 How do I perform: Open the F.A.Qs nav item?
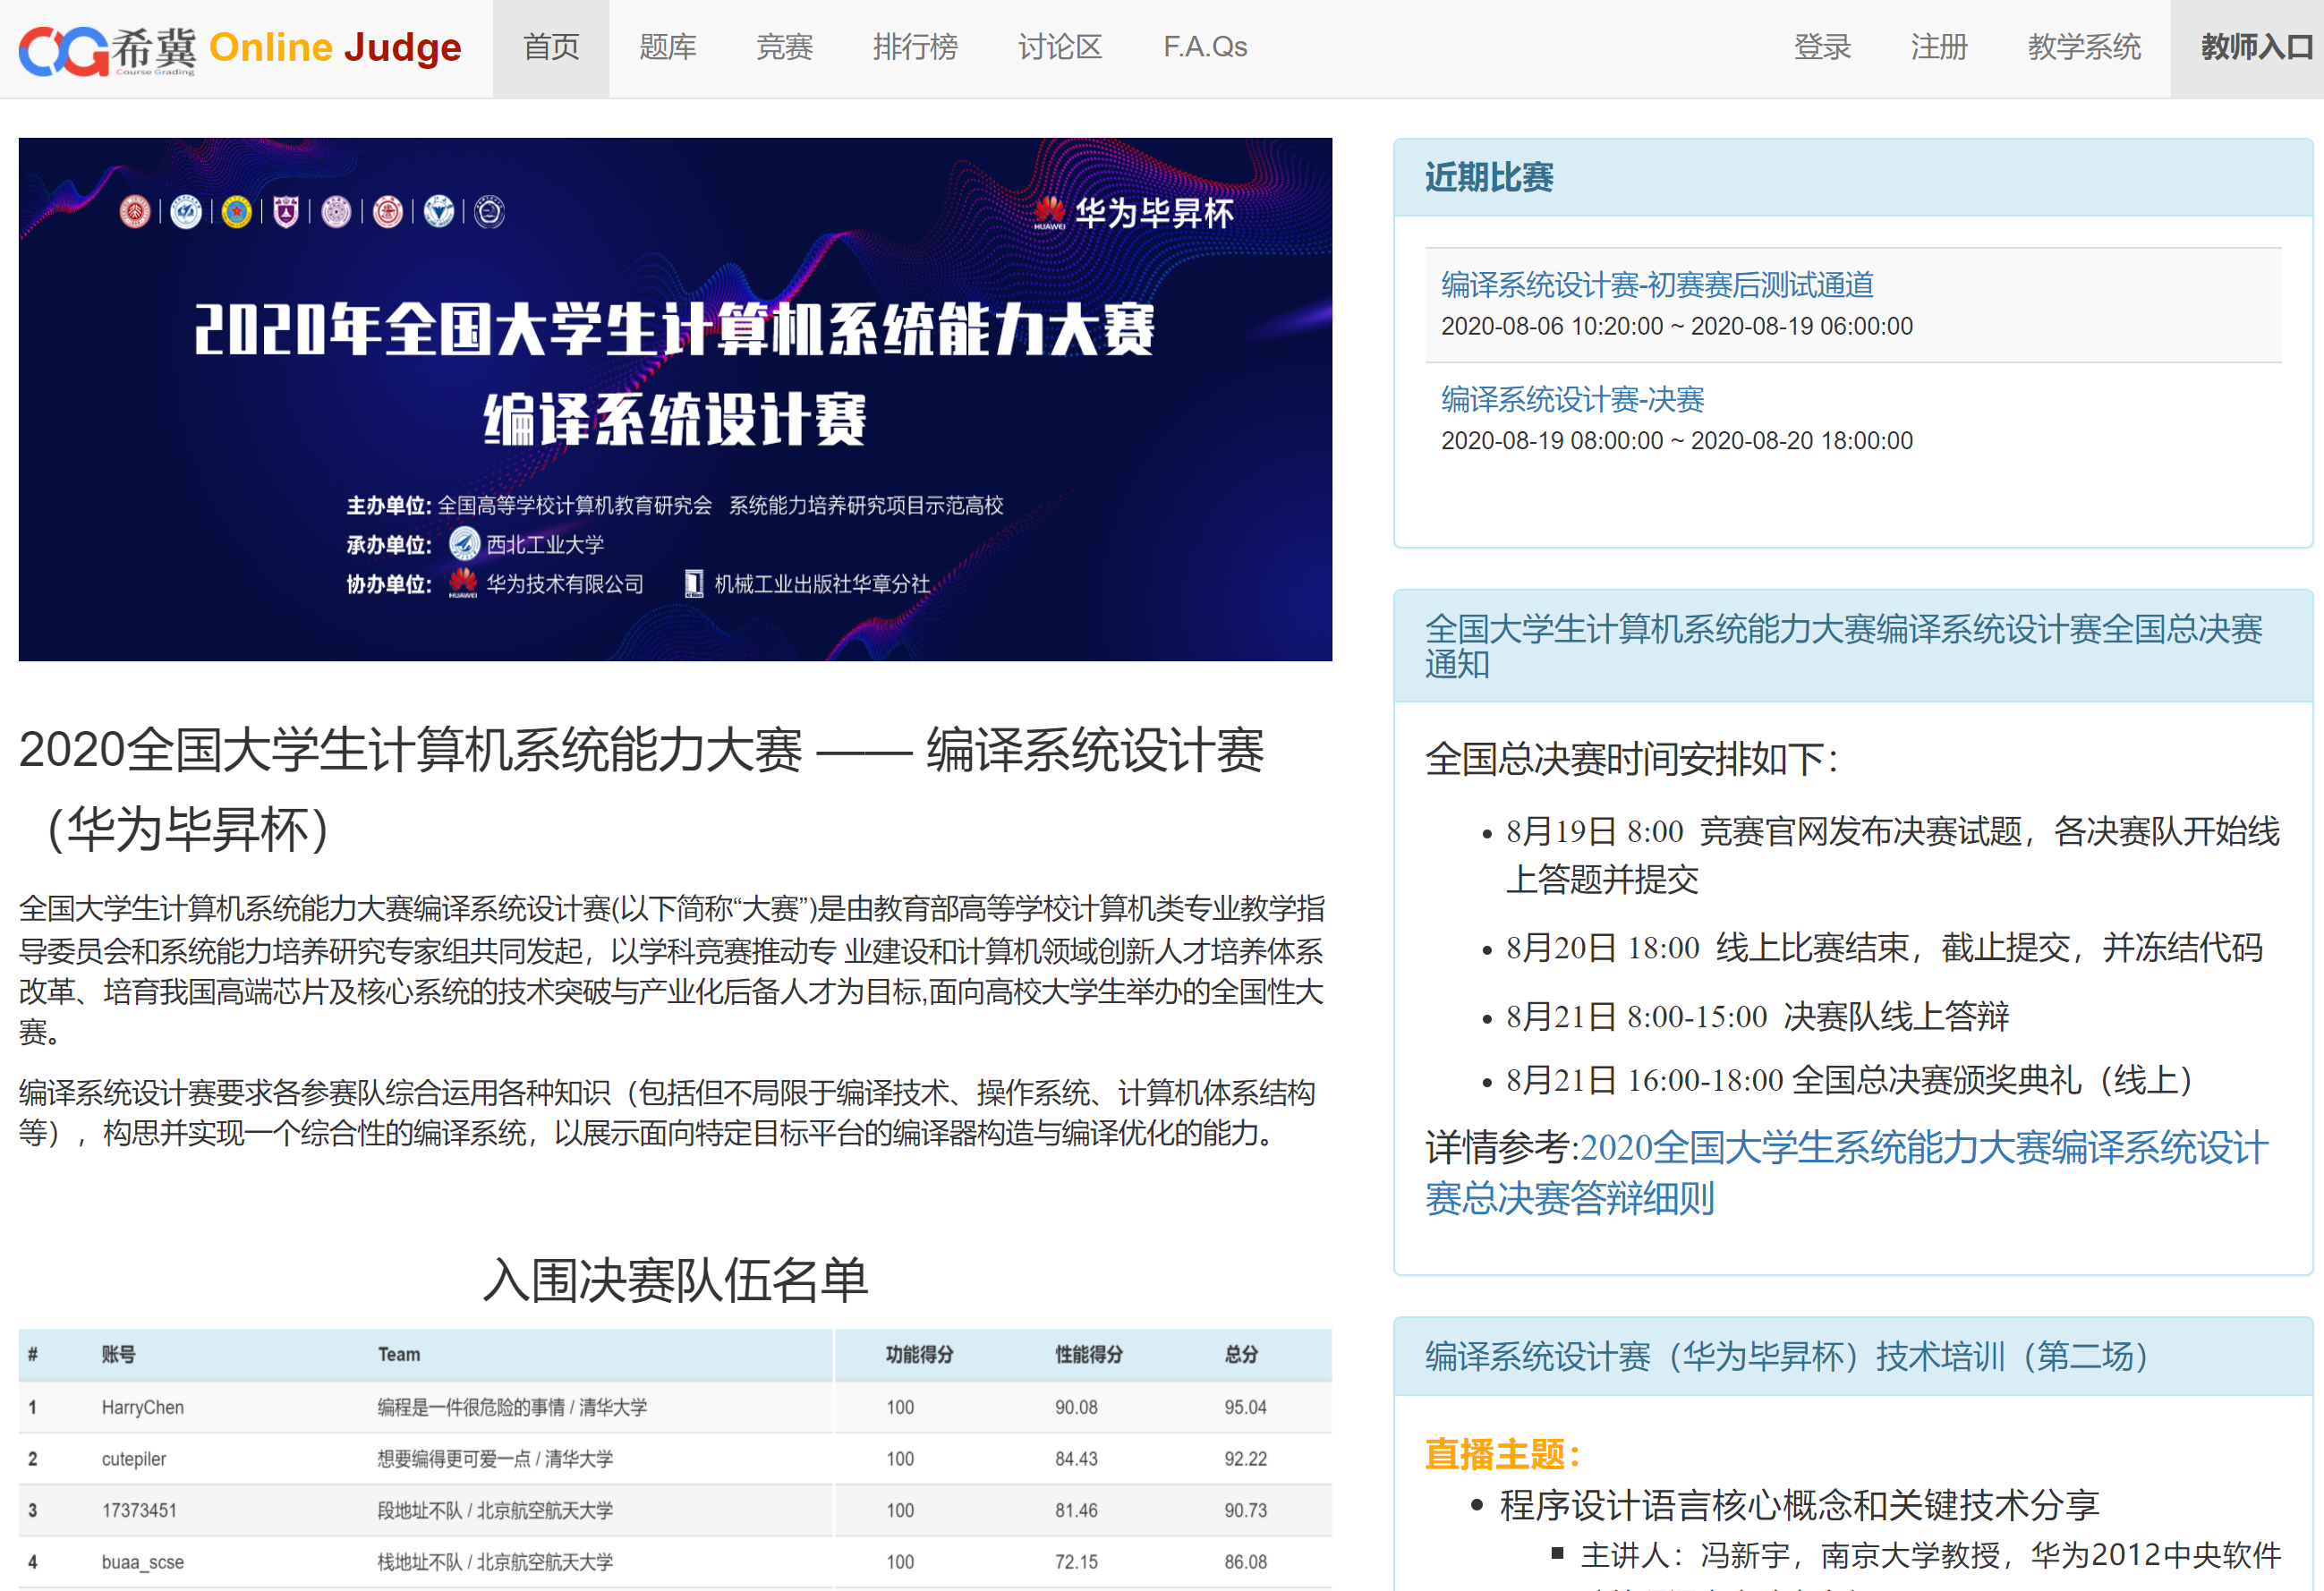(1205, 48)
